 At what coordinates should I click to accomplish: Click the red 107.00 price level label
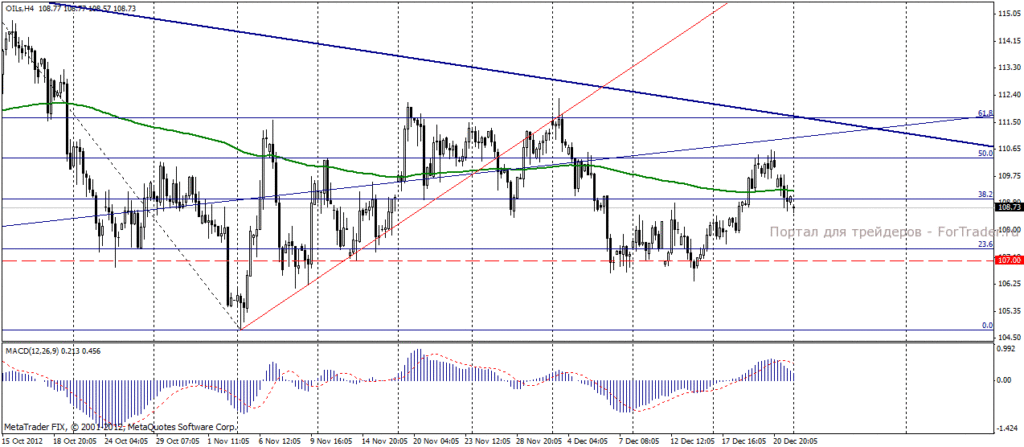tap(1008, 260)
